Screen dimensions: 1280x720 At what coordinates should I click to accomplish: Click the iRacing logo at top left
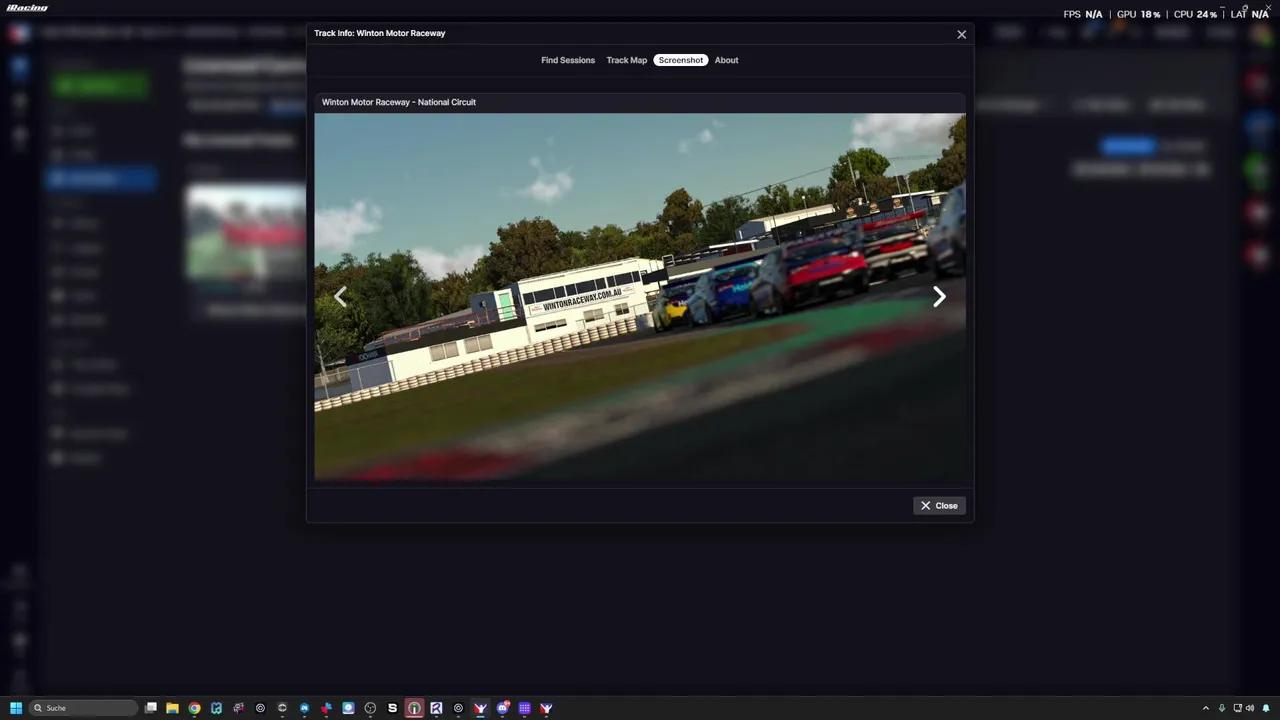pos(27,8)
